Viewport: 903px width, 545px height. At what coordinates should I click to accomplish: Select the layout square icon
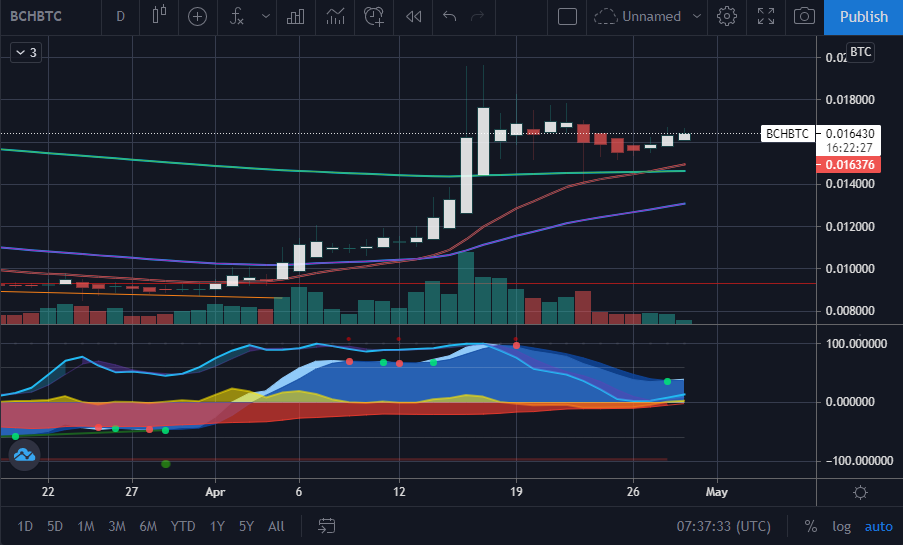(567, 16)
